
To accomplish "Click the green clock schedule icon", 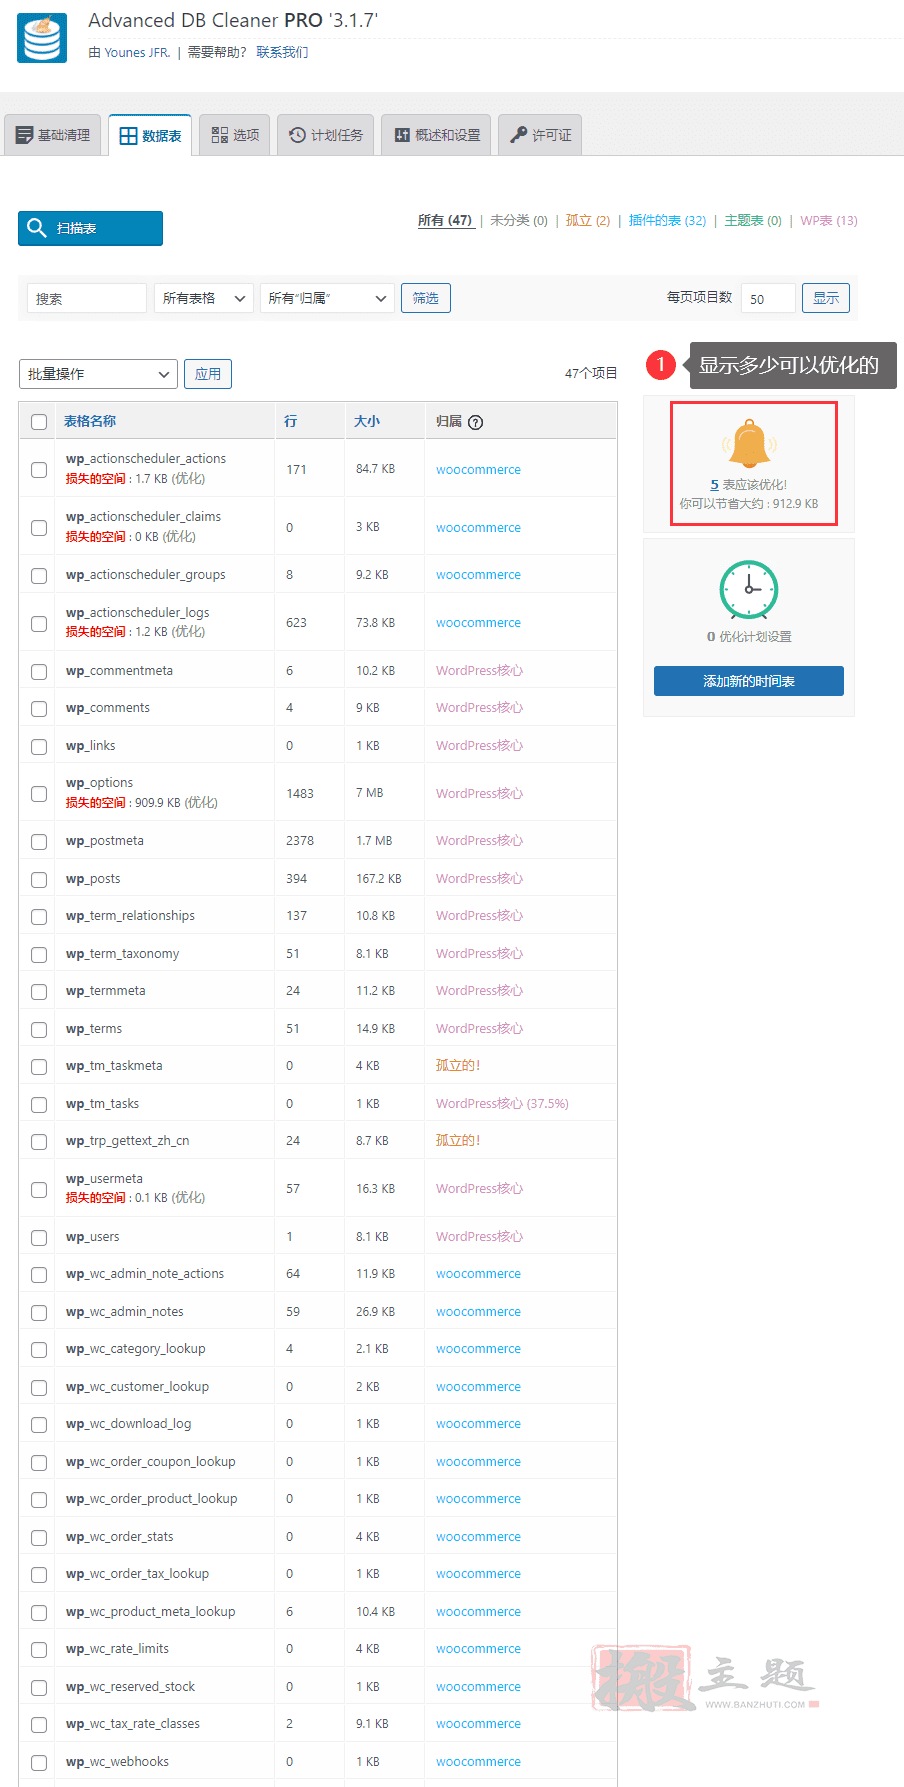I will pyautogui.click(x=749, y=590).
